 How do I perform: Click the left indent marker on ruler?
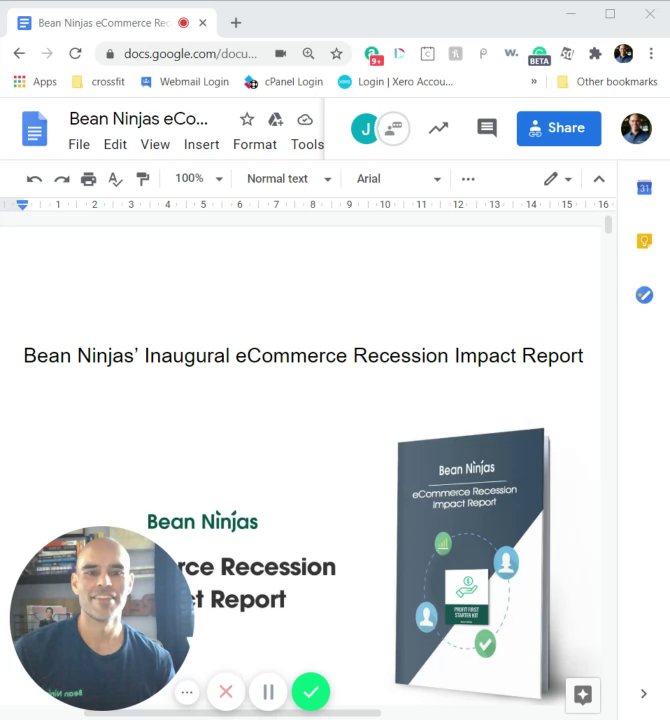(22, 205)
